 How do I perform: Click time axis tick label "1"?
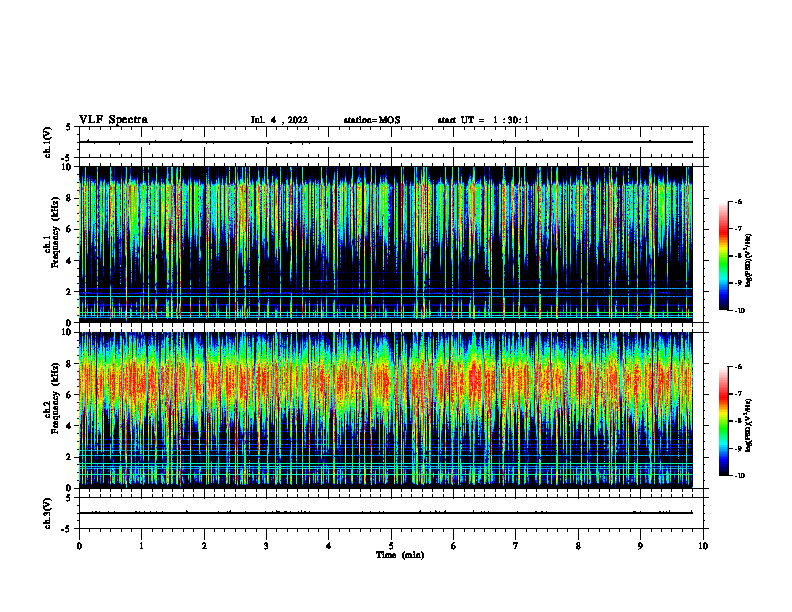(142, 546)
